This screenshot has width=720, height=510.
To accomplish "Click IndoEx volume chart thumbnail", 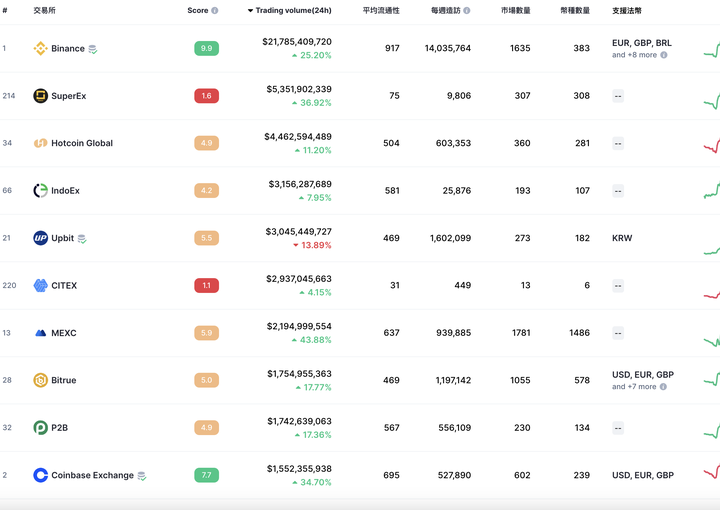I will (712, 190).
